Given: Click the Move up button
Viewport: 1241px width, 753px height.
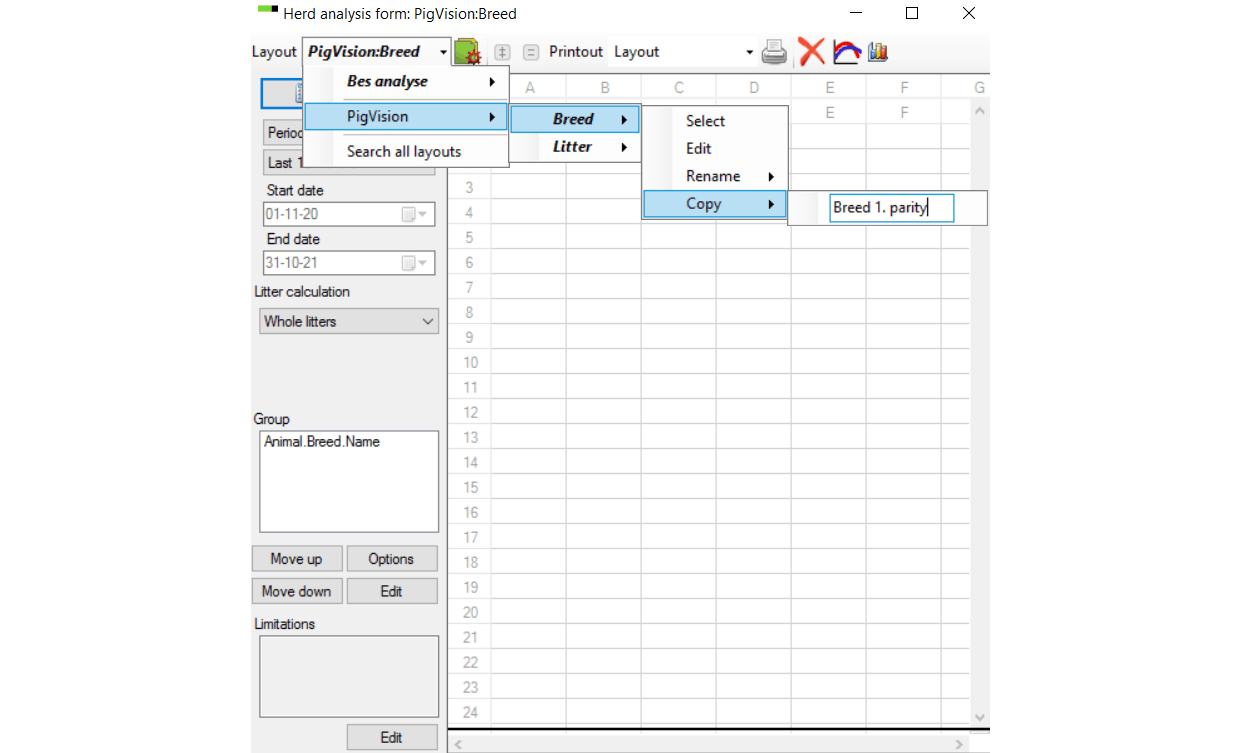Looking at the screenshot, I should tap(297, 559).
